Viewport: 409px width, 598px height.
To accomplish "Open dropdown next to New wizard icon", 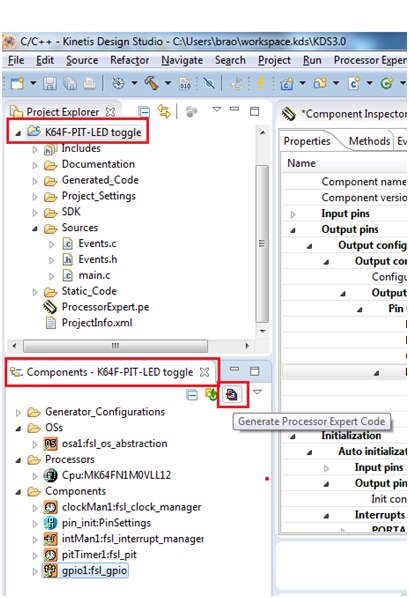I will click(x=33, y=83).
